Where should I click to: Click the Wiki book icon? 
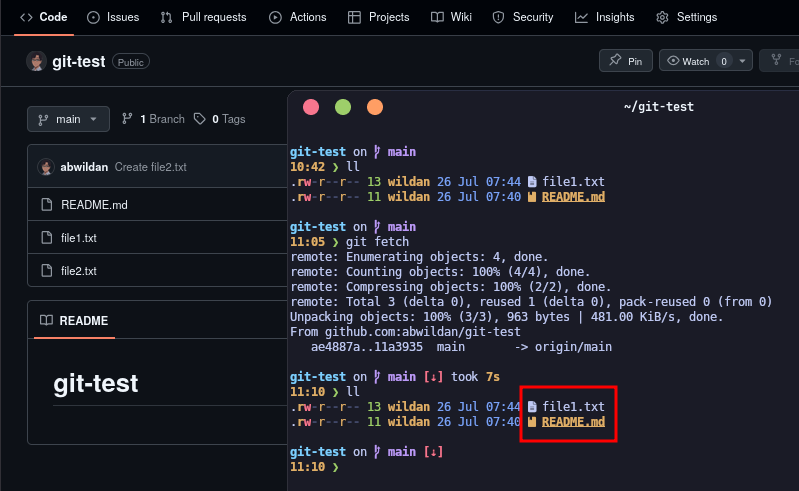(x=437, y=18)
